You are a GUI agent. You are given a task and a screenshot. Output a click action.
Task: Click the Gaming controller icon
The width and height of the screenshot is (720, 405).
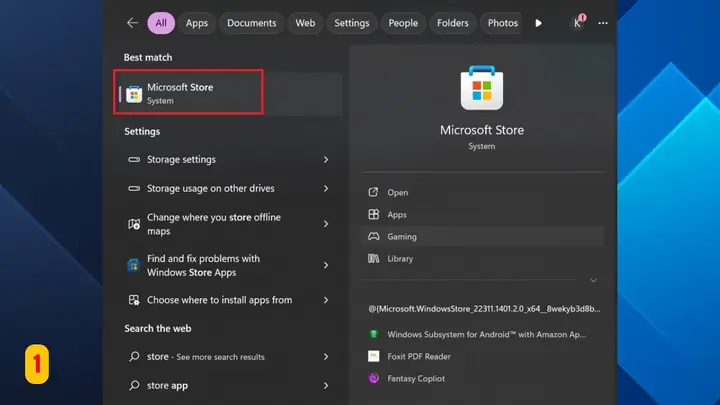(x=373, y=236)
